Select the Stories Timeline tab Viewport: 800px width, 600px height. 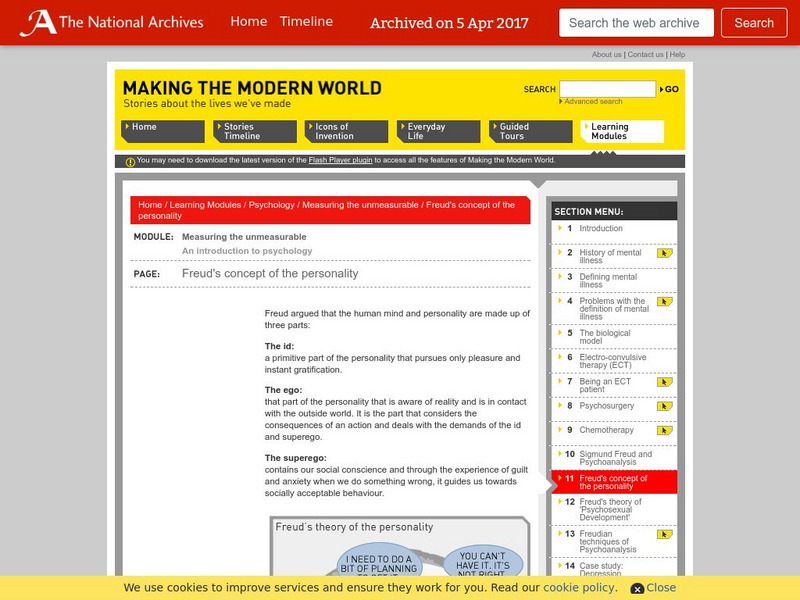(x=255, y=131)
